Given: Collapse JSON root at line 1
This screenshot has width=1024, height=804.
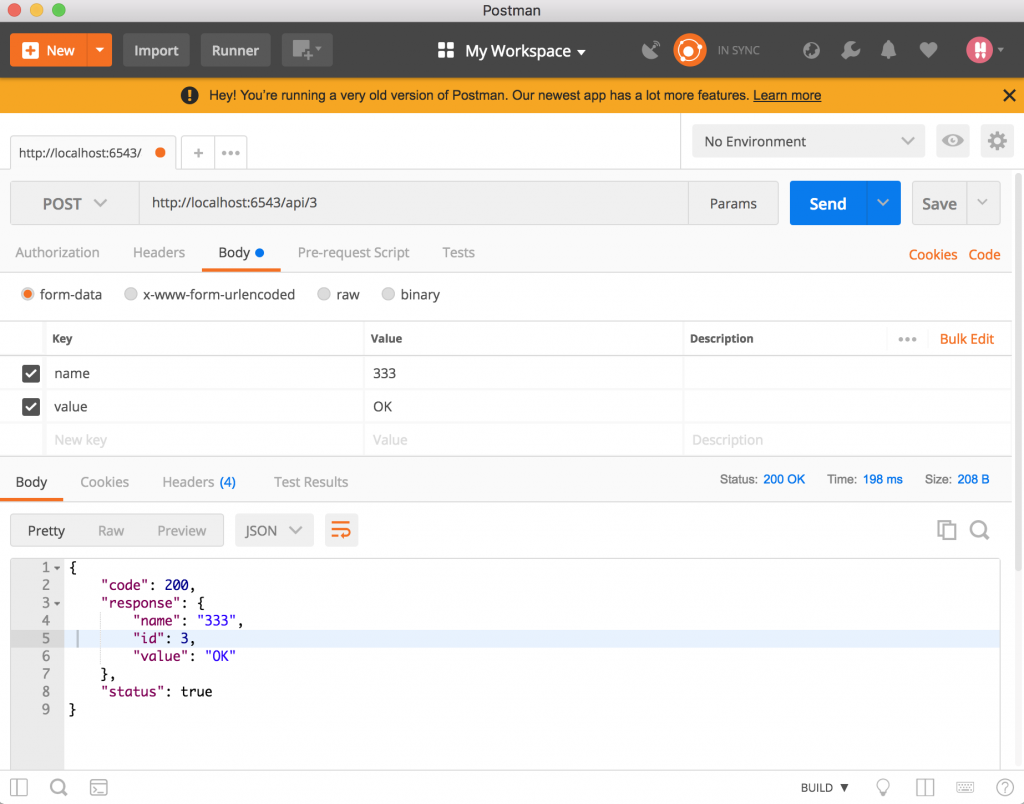Looking at the screenshot, I should point(57,568).
